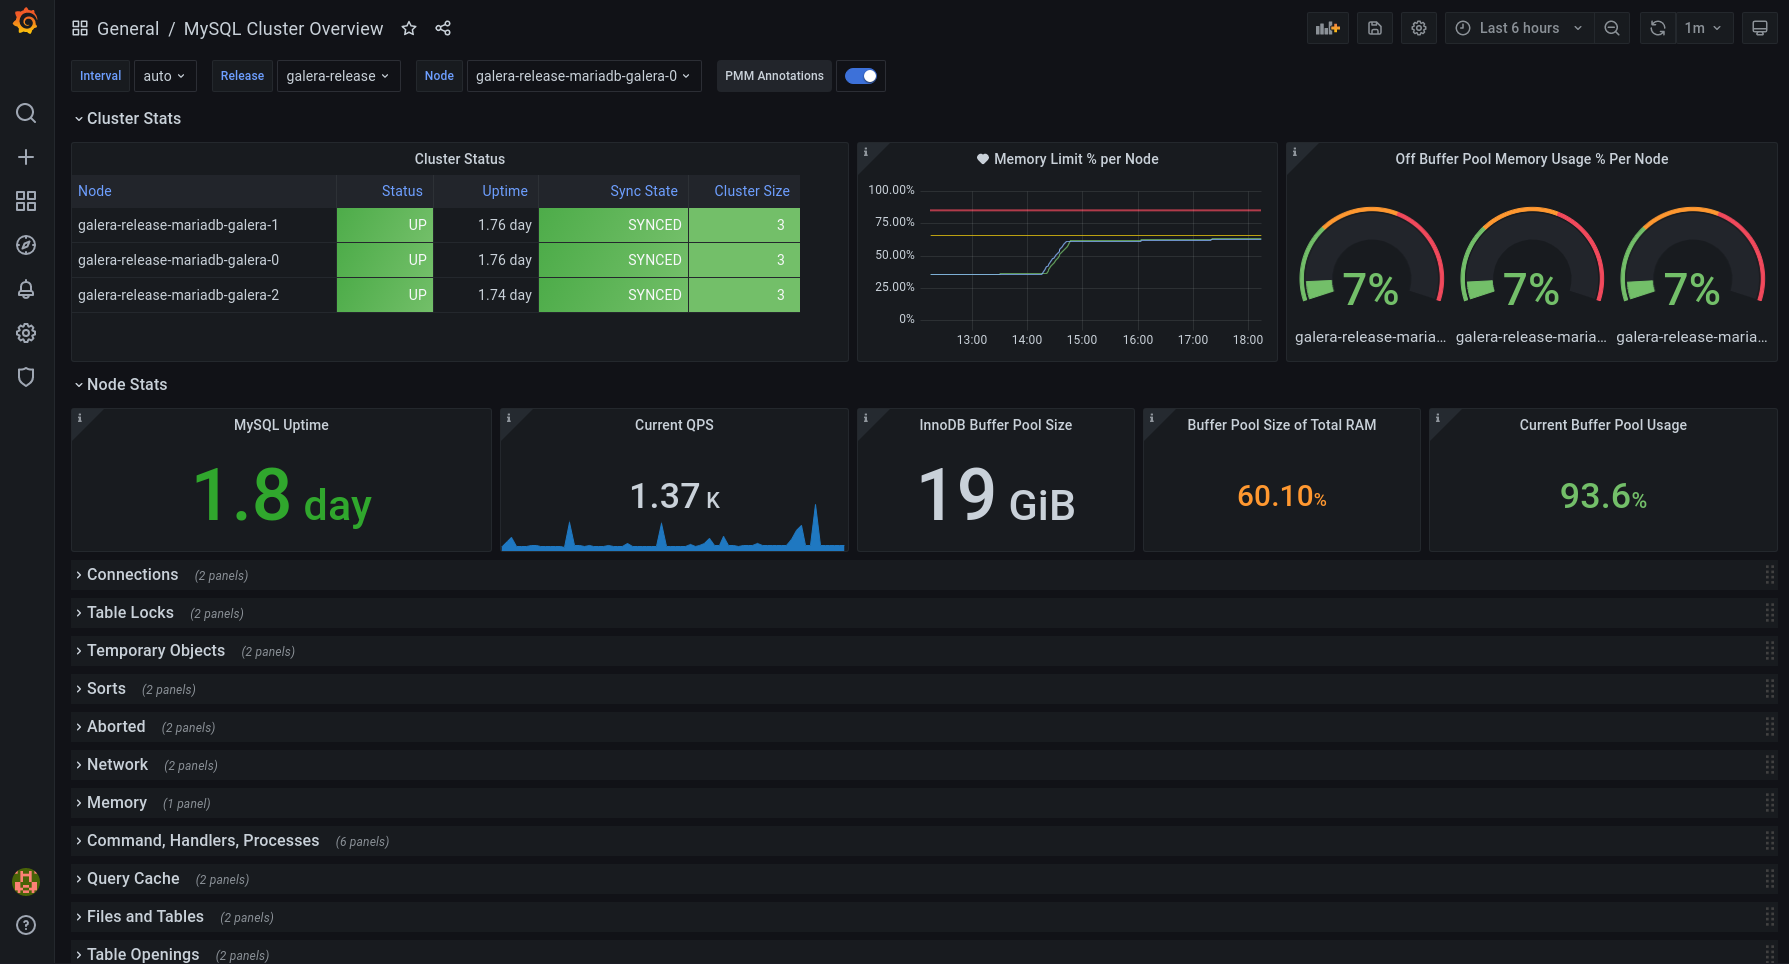The width and height of the screenshot is (1789, 964).
Task: Zoom out the time range
Action: 1612,28
